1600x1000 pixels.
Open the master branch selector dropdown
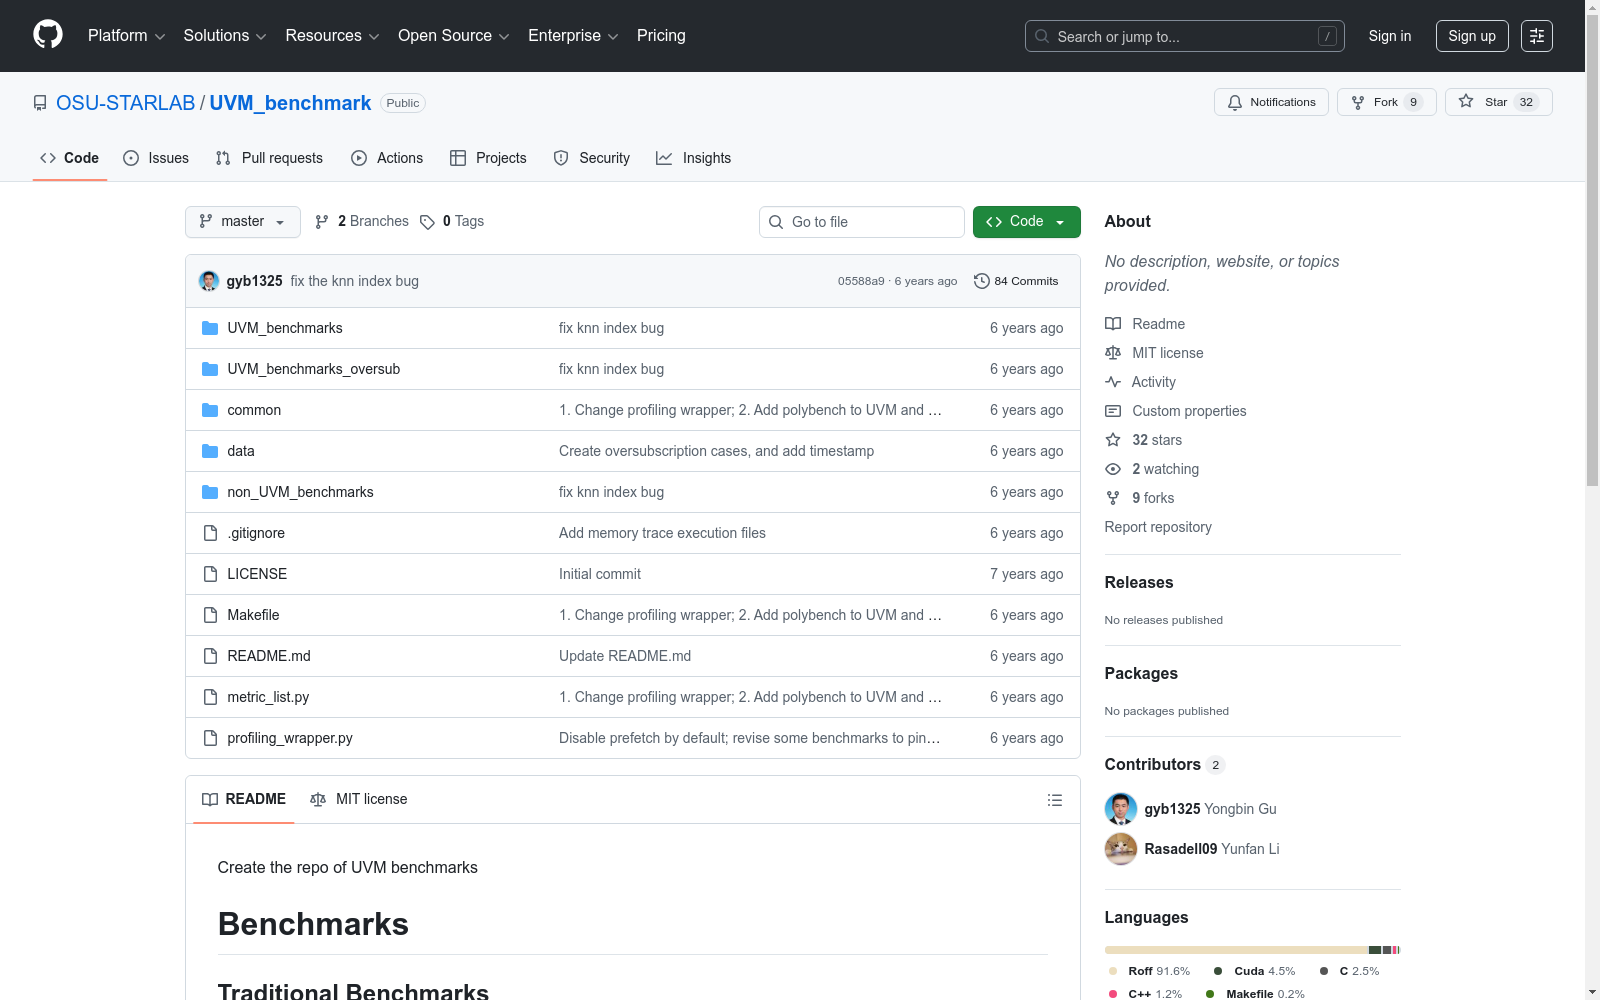243,222
